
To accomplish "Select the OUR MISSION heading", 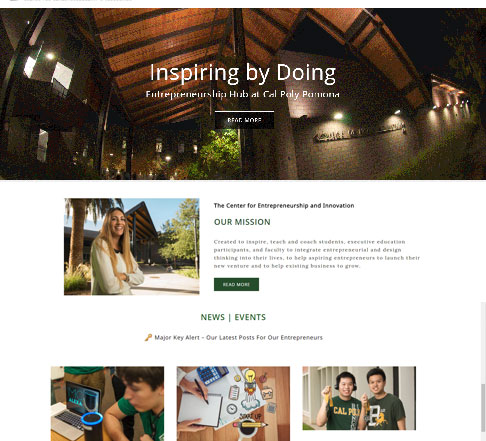I will pos(242,222).
